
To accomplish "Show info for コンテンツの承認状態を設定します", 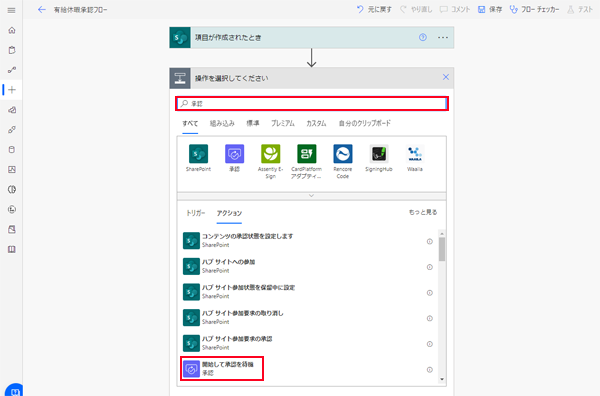I will click(x=430, y=241).
